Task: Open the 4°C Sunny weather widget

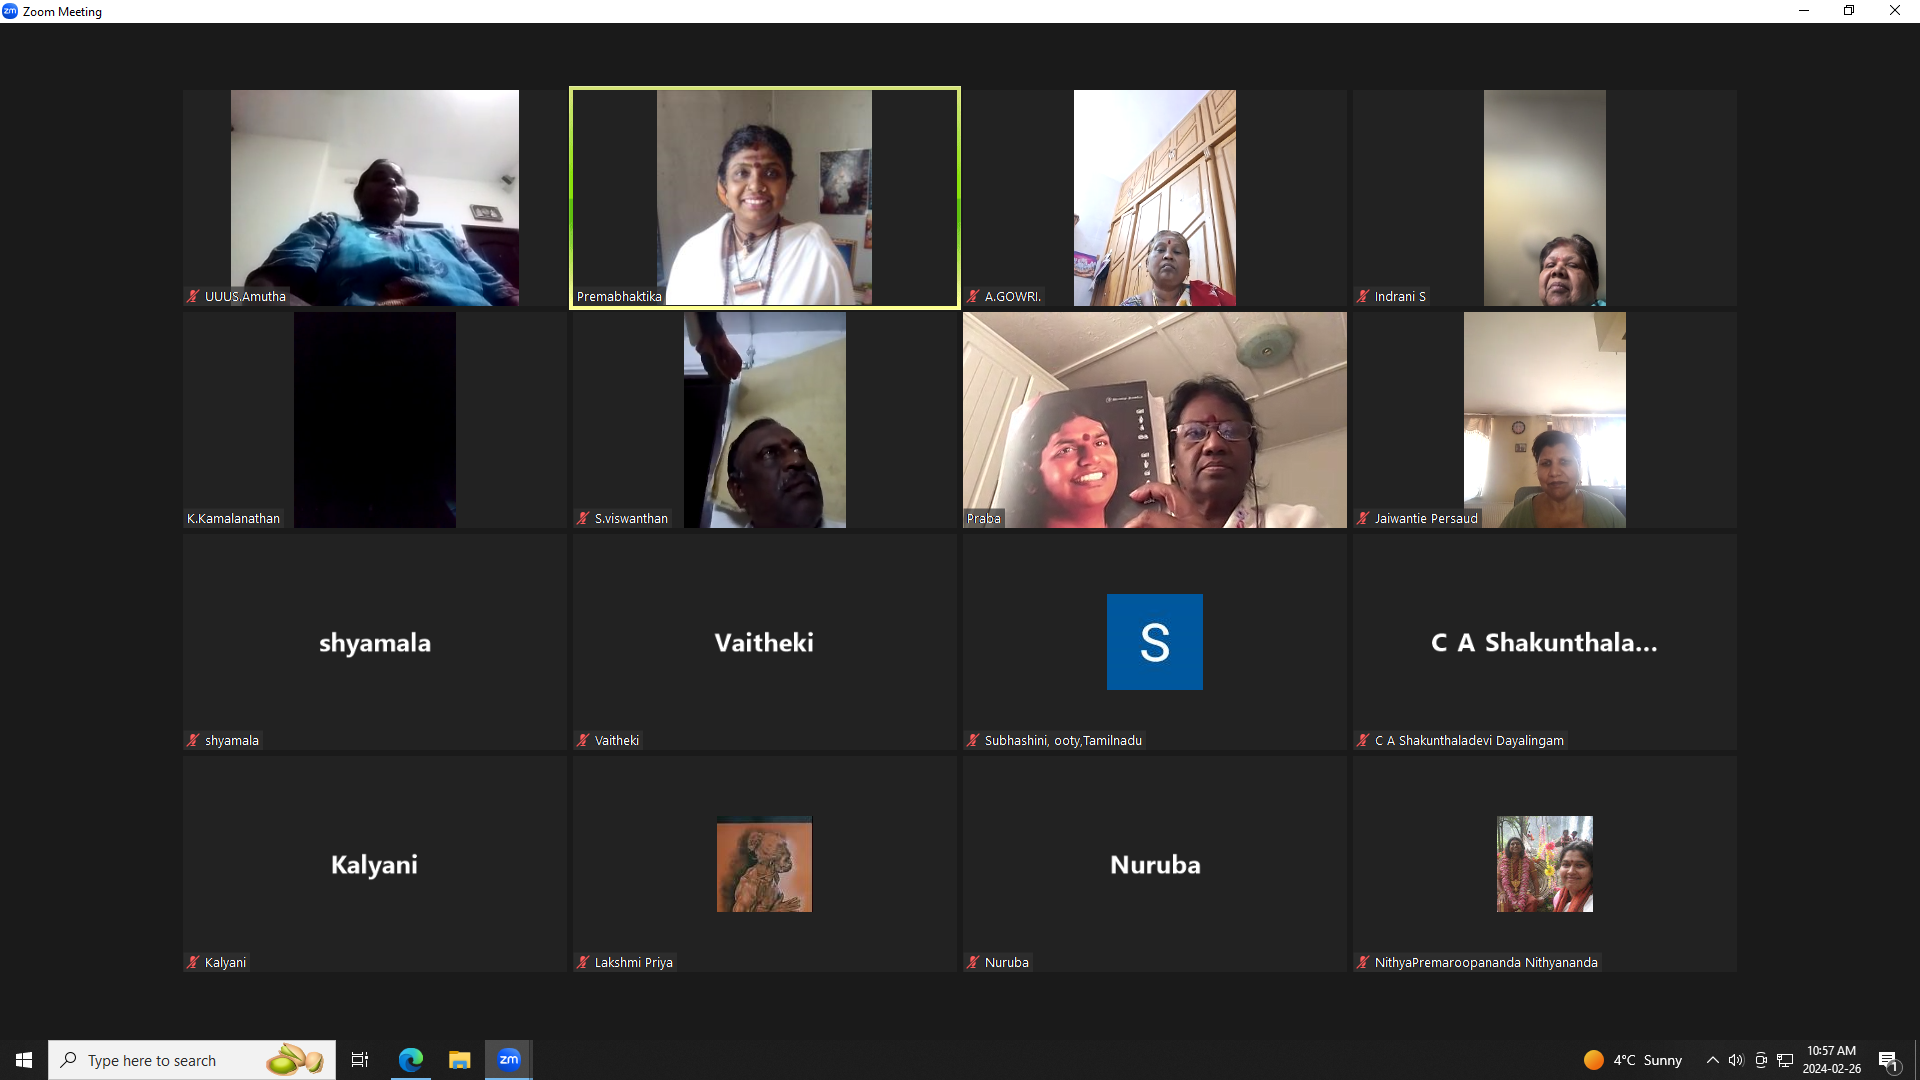Action: (1634, 1060)
